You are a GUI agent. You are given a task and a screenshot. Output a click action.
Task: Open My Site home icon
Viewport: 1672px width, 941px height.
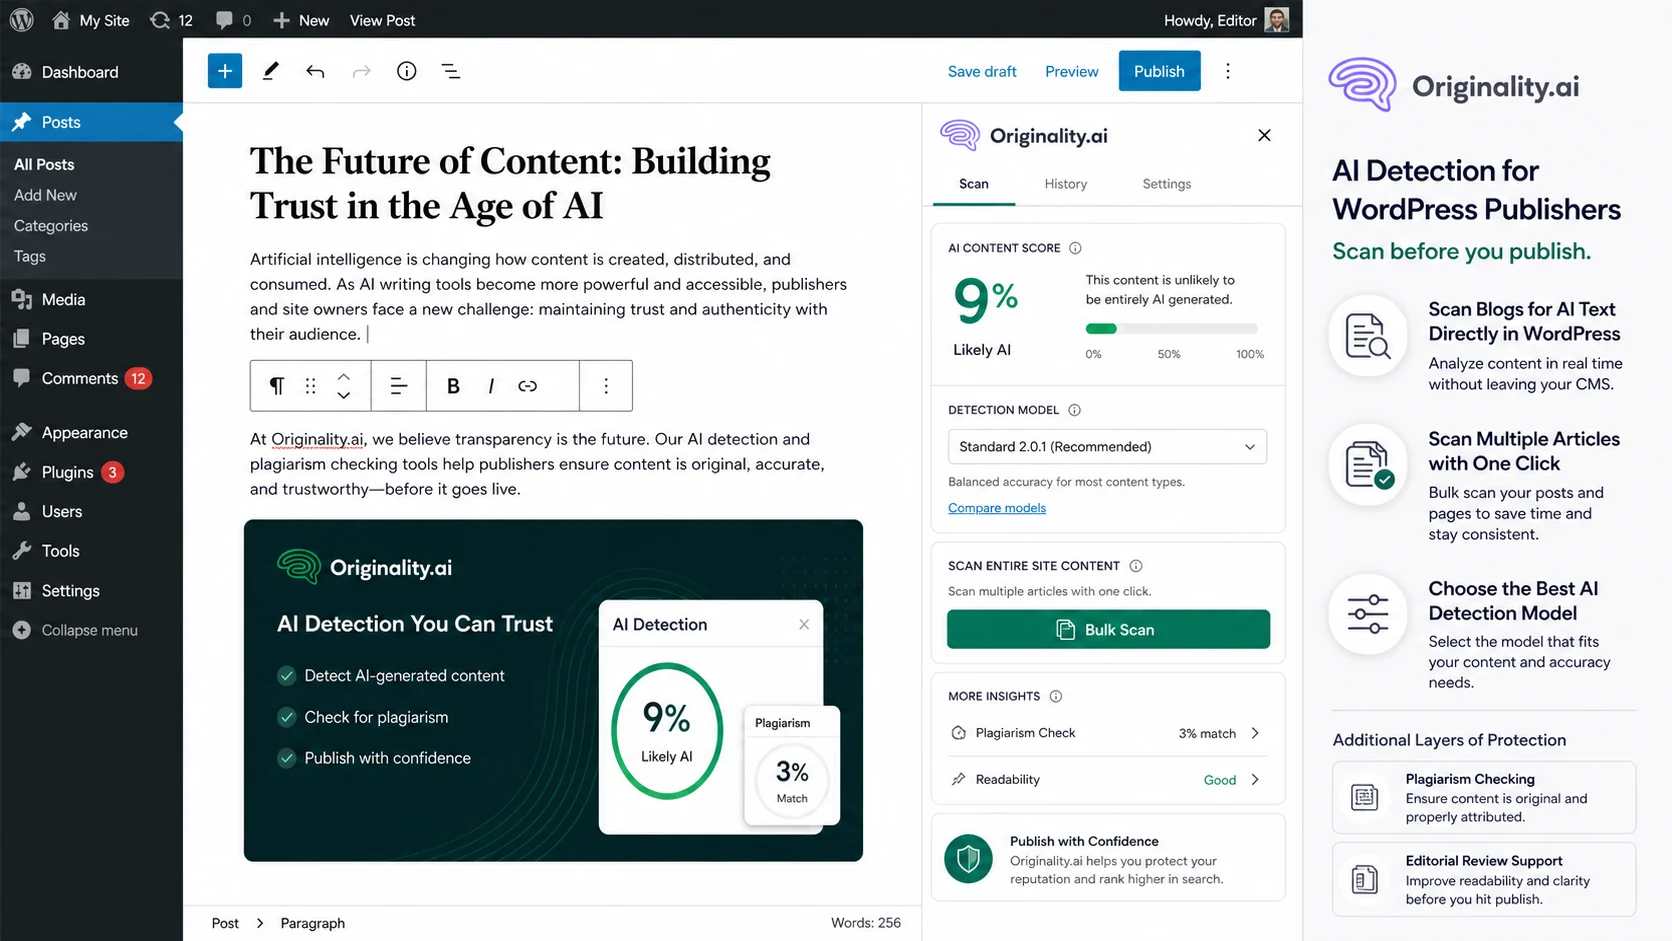click(61, 20)
